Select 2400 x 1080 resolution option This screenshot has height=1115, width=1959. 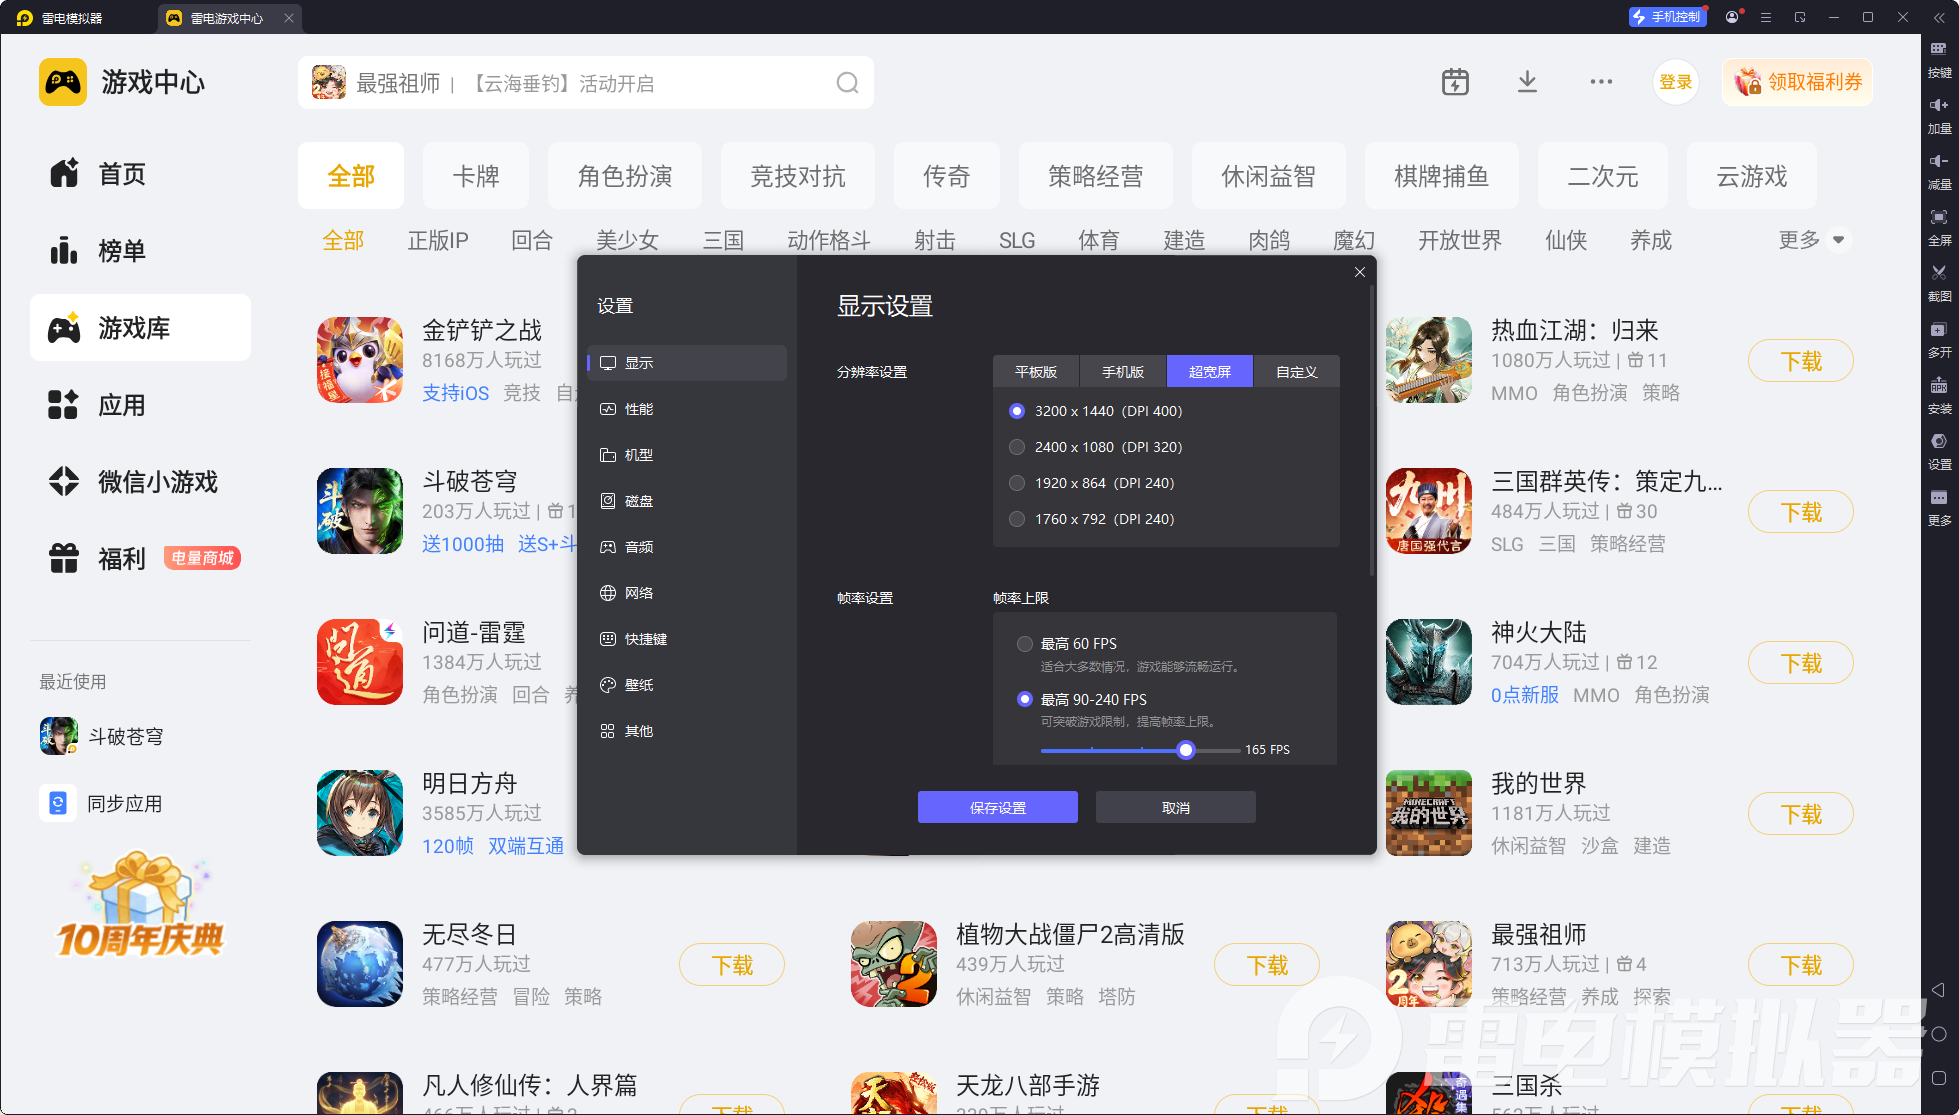click(x=1017, y=447)
